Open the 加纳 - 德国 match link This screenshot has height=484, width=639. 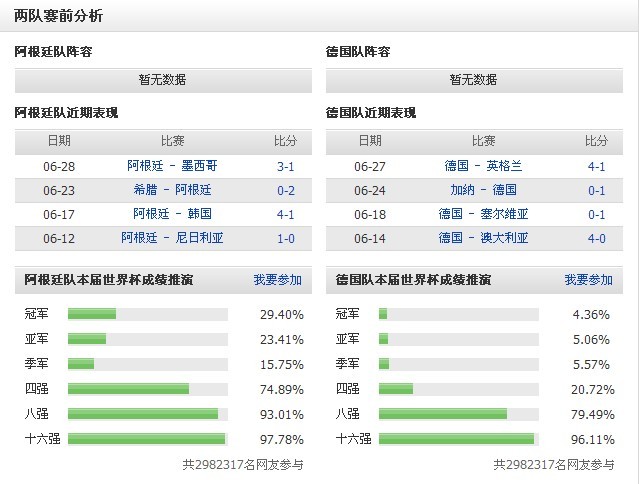[x=483, y=190]
